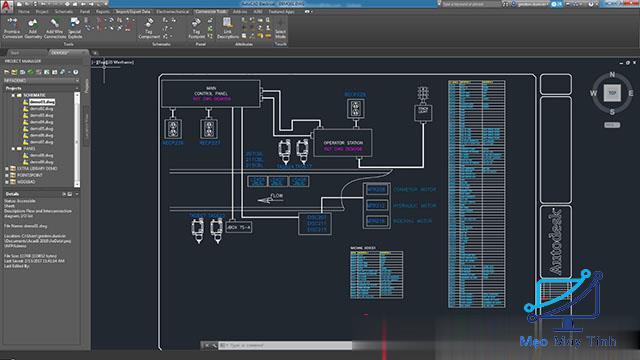This screenshot has height=360, width=640.
Task: Collapse the PANEL folder in project tree
Action: tap(13, 149)
